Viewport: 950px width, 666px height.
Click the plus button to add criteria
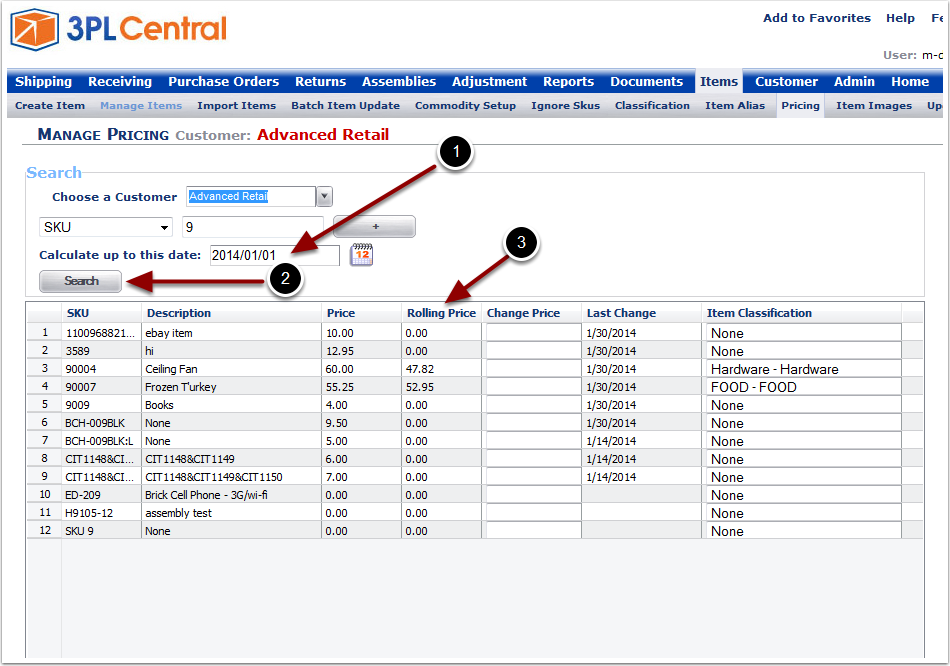374,227
